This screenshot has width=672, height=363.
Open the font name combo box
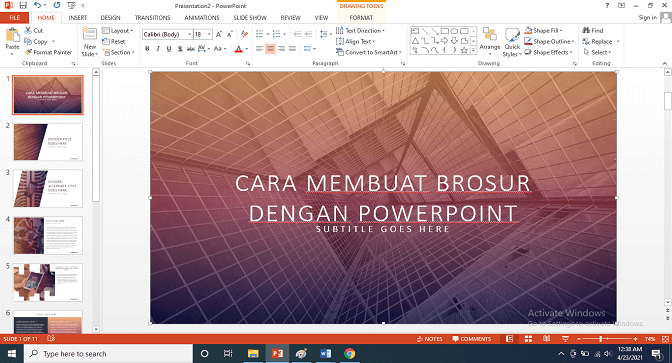(167, 34)
